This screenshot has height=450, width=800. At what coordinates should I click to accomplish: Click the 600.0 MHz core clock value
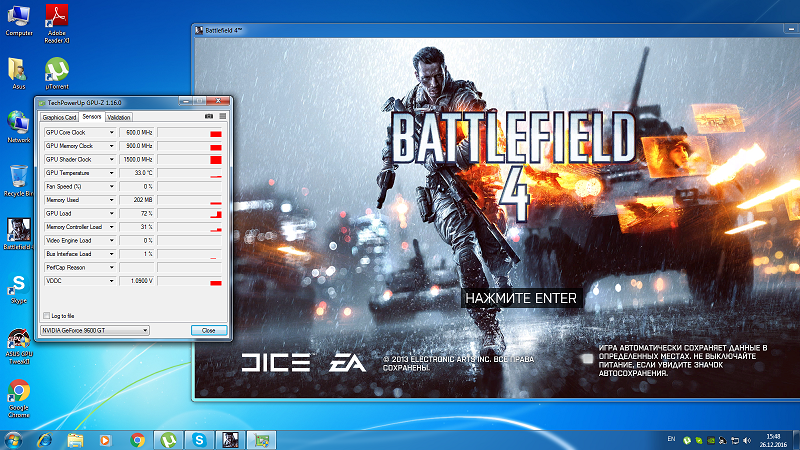[x=137, y=133]
